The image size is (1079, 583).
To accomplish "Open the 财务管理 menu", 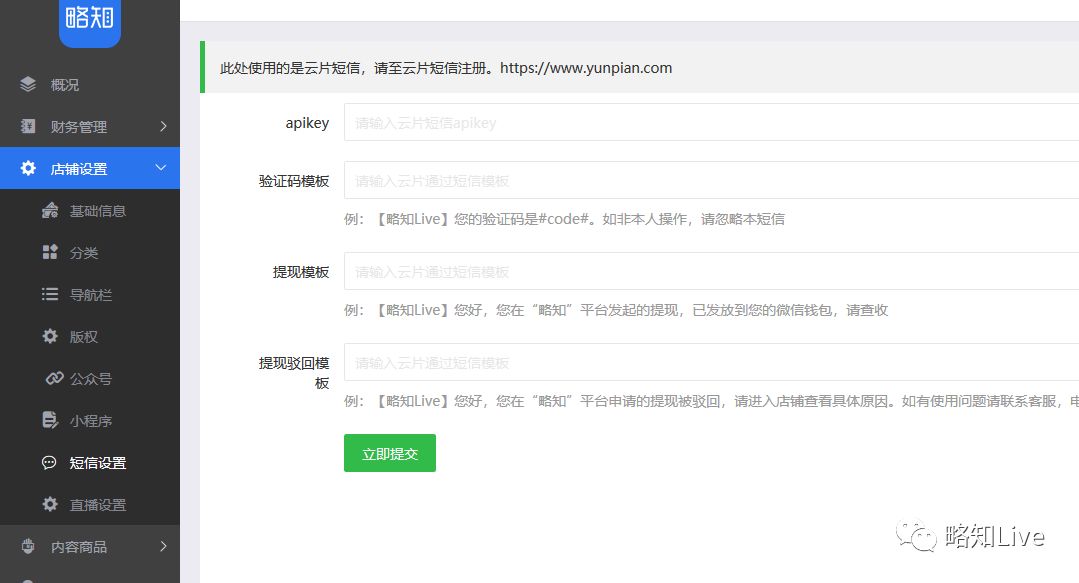I will [89, 126].
